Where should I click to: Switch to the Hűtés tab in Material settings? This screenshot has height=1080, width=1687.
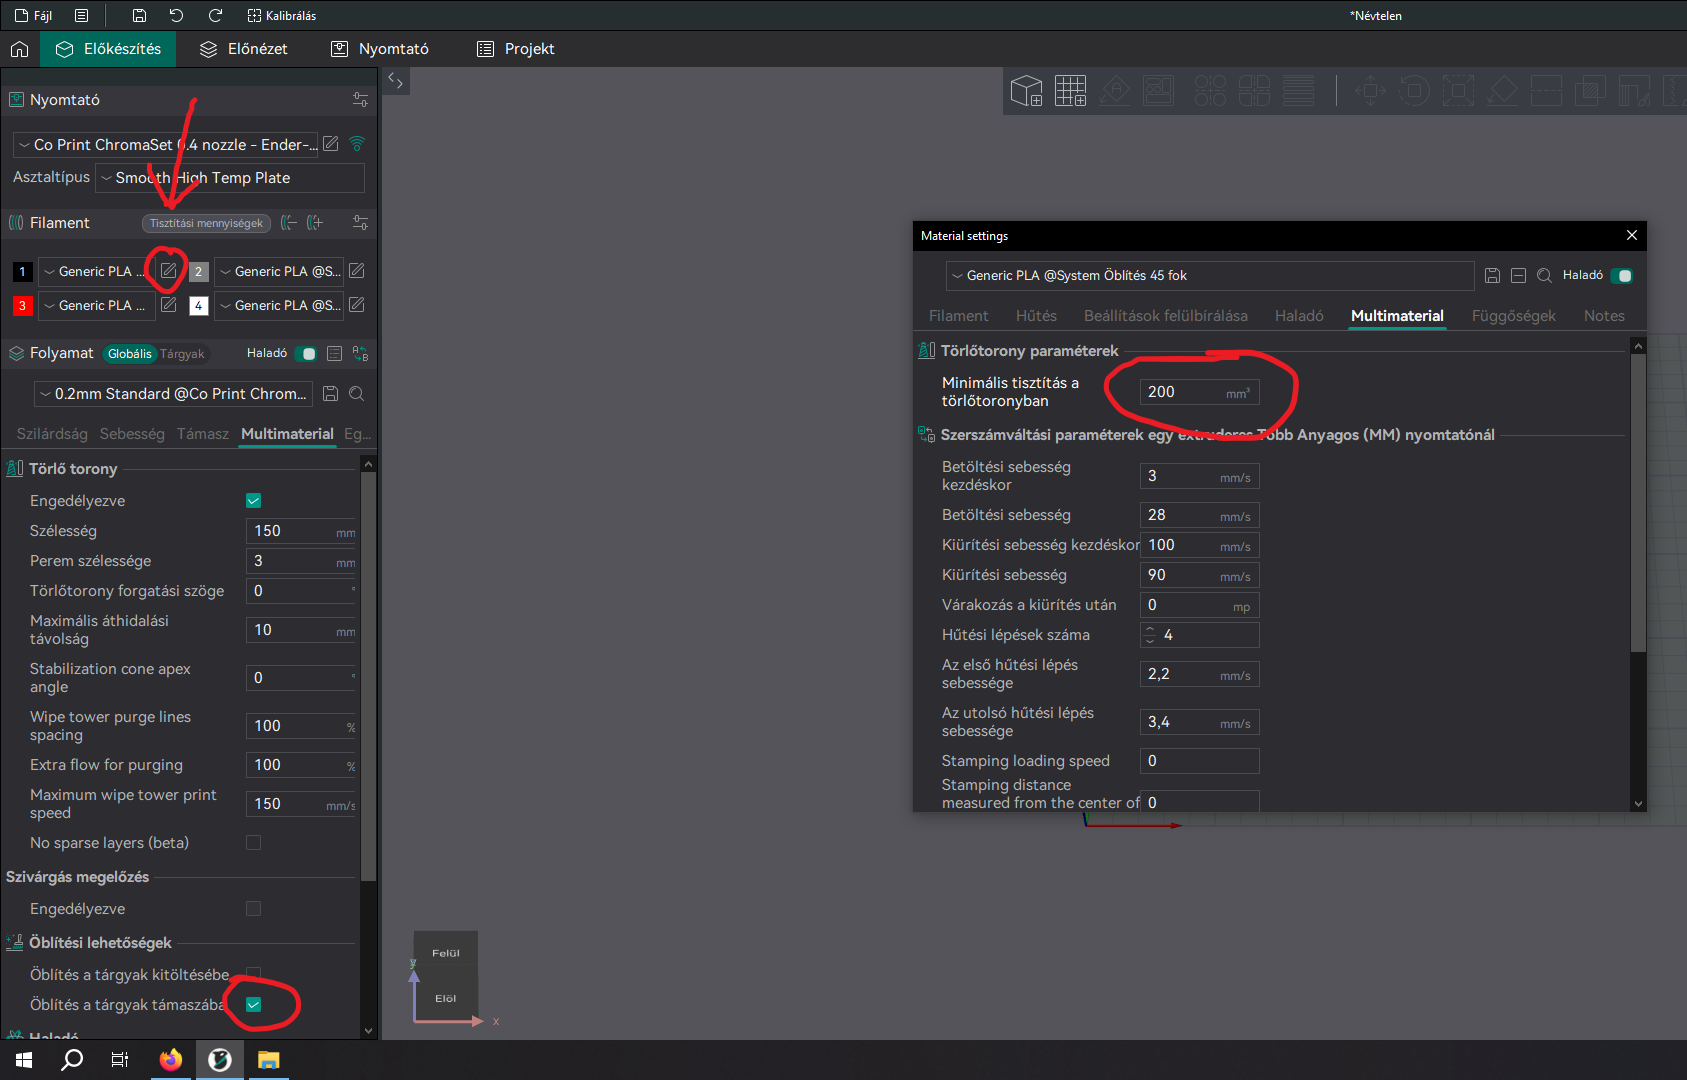(x=1036, y=316)
